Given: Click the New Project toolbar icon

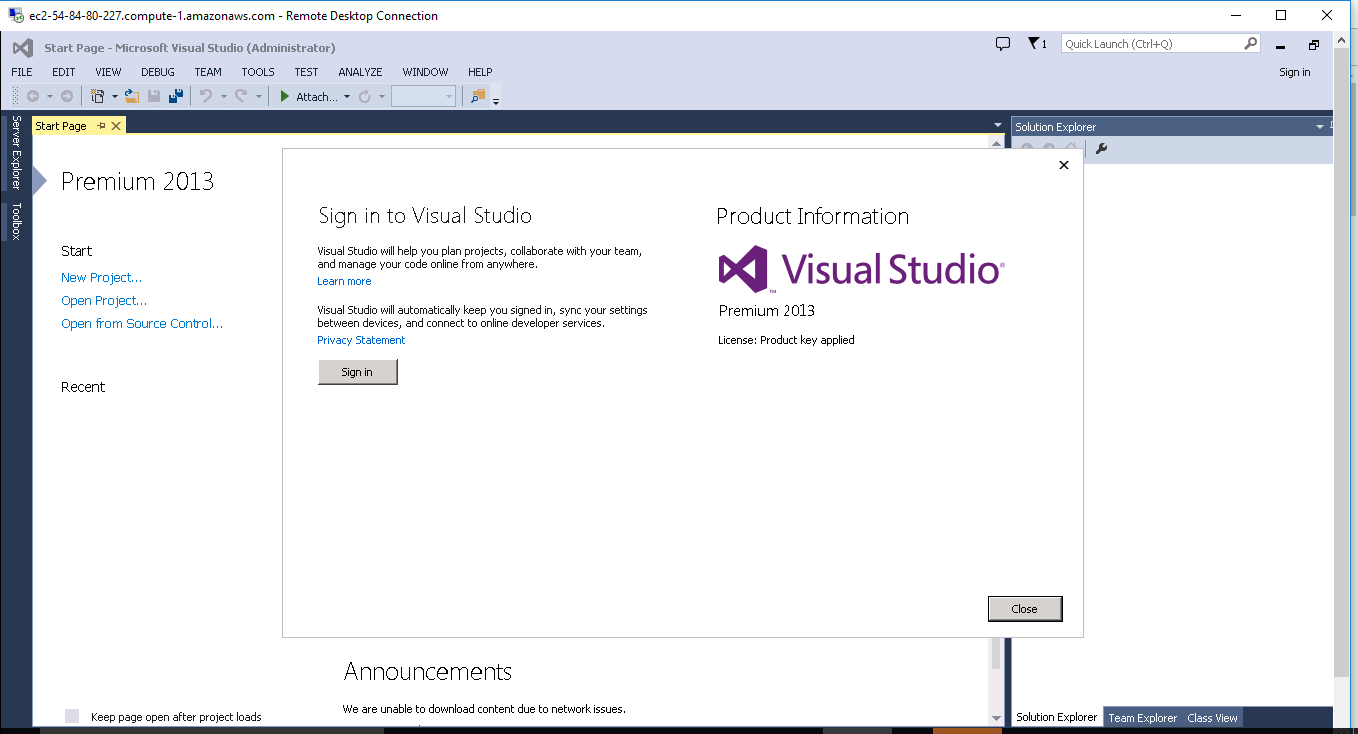Looking at the screenshot, I should [x=97, y=96].
